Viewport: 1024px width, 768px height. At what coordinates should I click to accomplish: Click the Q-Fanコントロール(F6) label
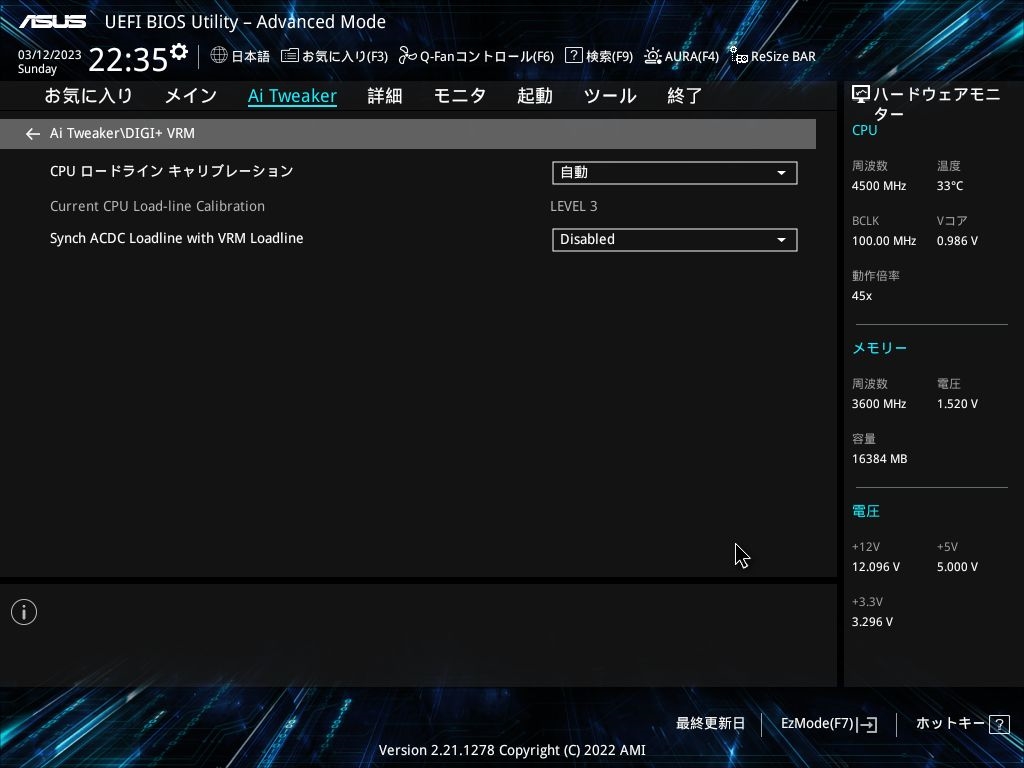pos(487,56)
